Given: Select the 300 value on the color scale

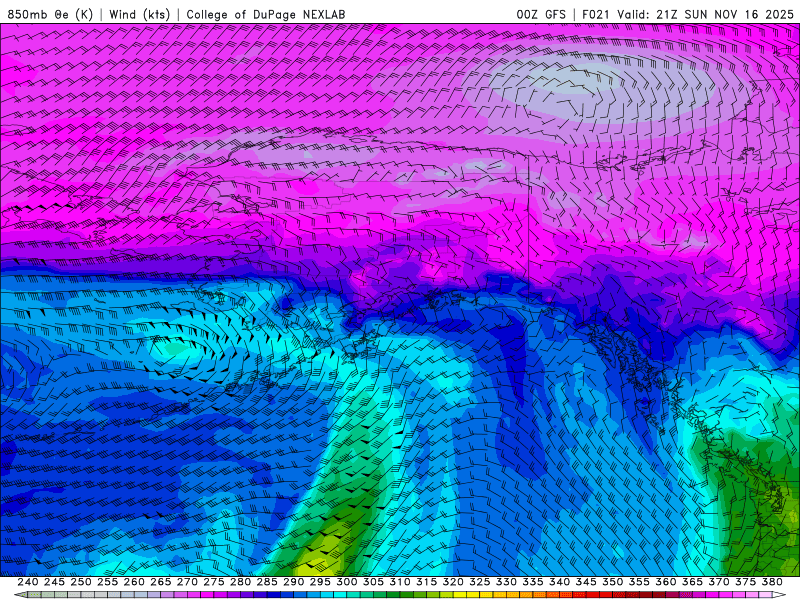Looking at the screenshot, I should (x=346, y=582).
